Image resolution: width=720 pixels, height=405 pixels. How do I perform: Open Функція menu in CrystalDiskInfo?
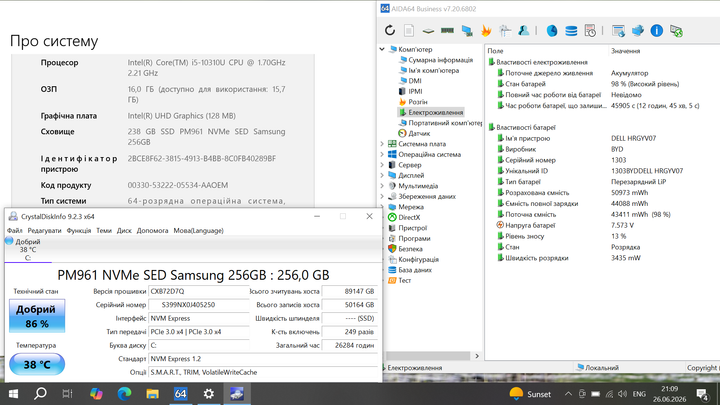tap(79, 231)
